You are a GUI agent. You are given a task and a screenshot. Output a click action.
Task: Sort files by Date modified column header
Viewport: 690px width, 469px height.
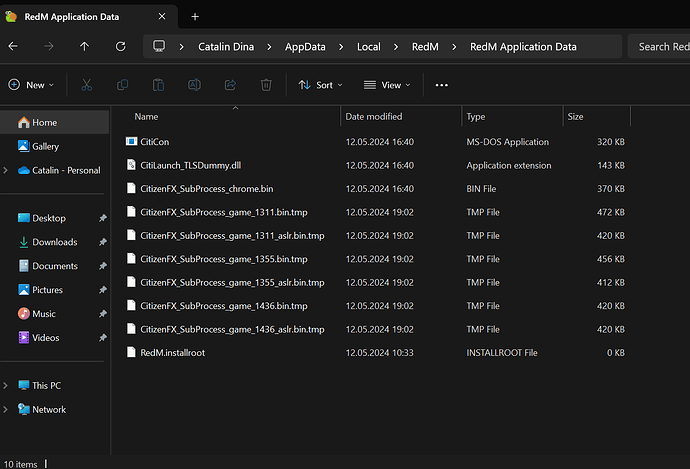(x=374, y=117)
